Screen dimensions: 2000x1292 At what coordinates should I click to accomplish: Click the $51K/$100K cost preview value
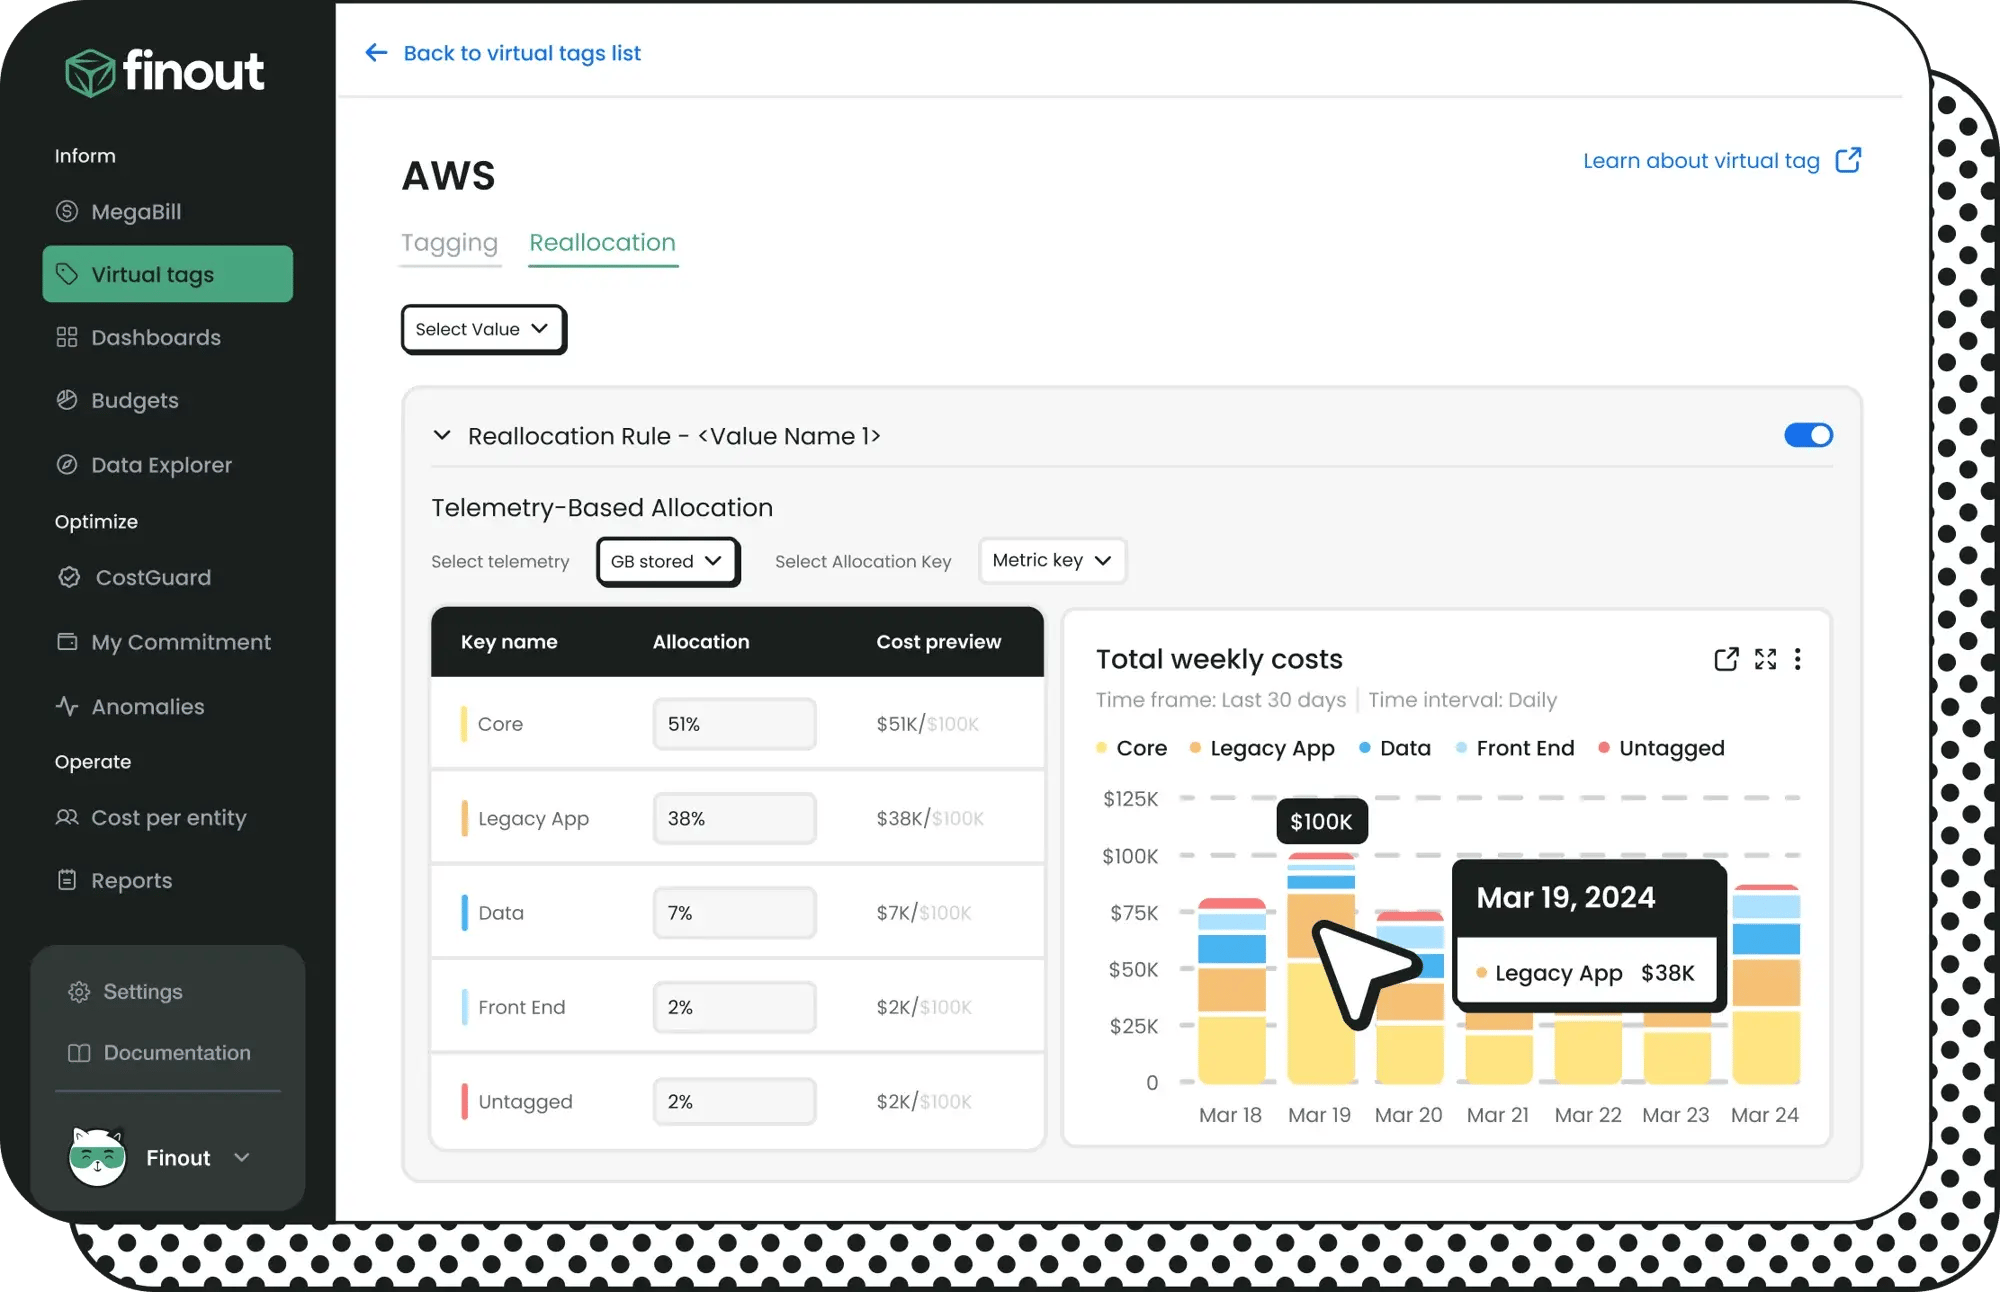927,723
